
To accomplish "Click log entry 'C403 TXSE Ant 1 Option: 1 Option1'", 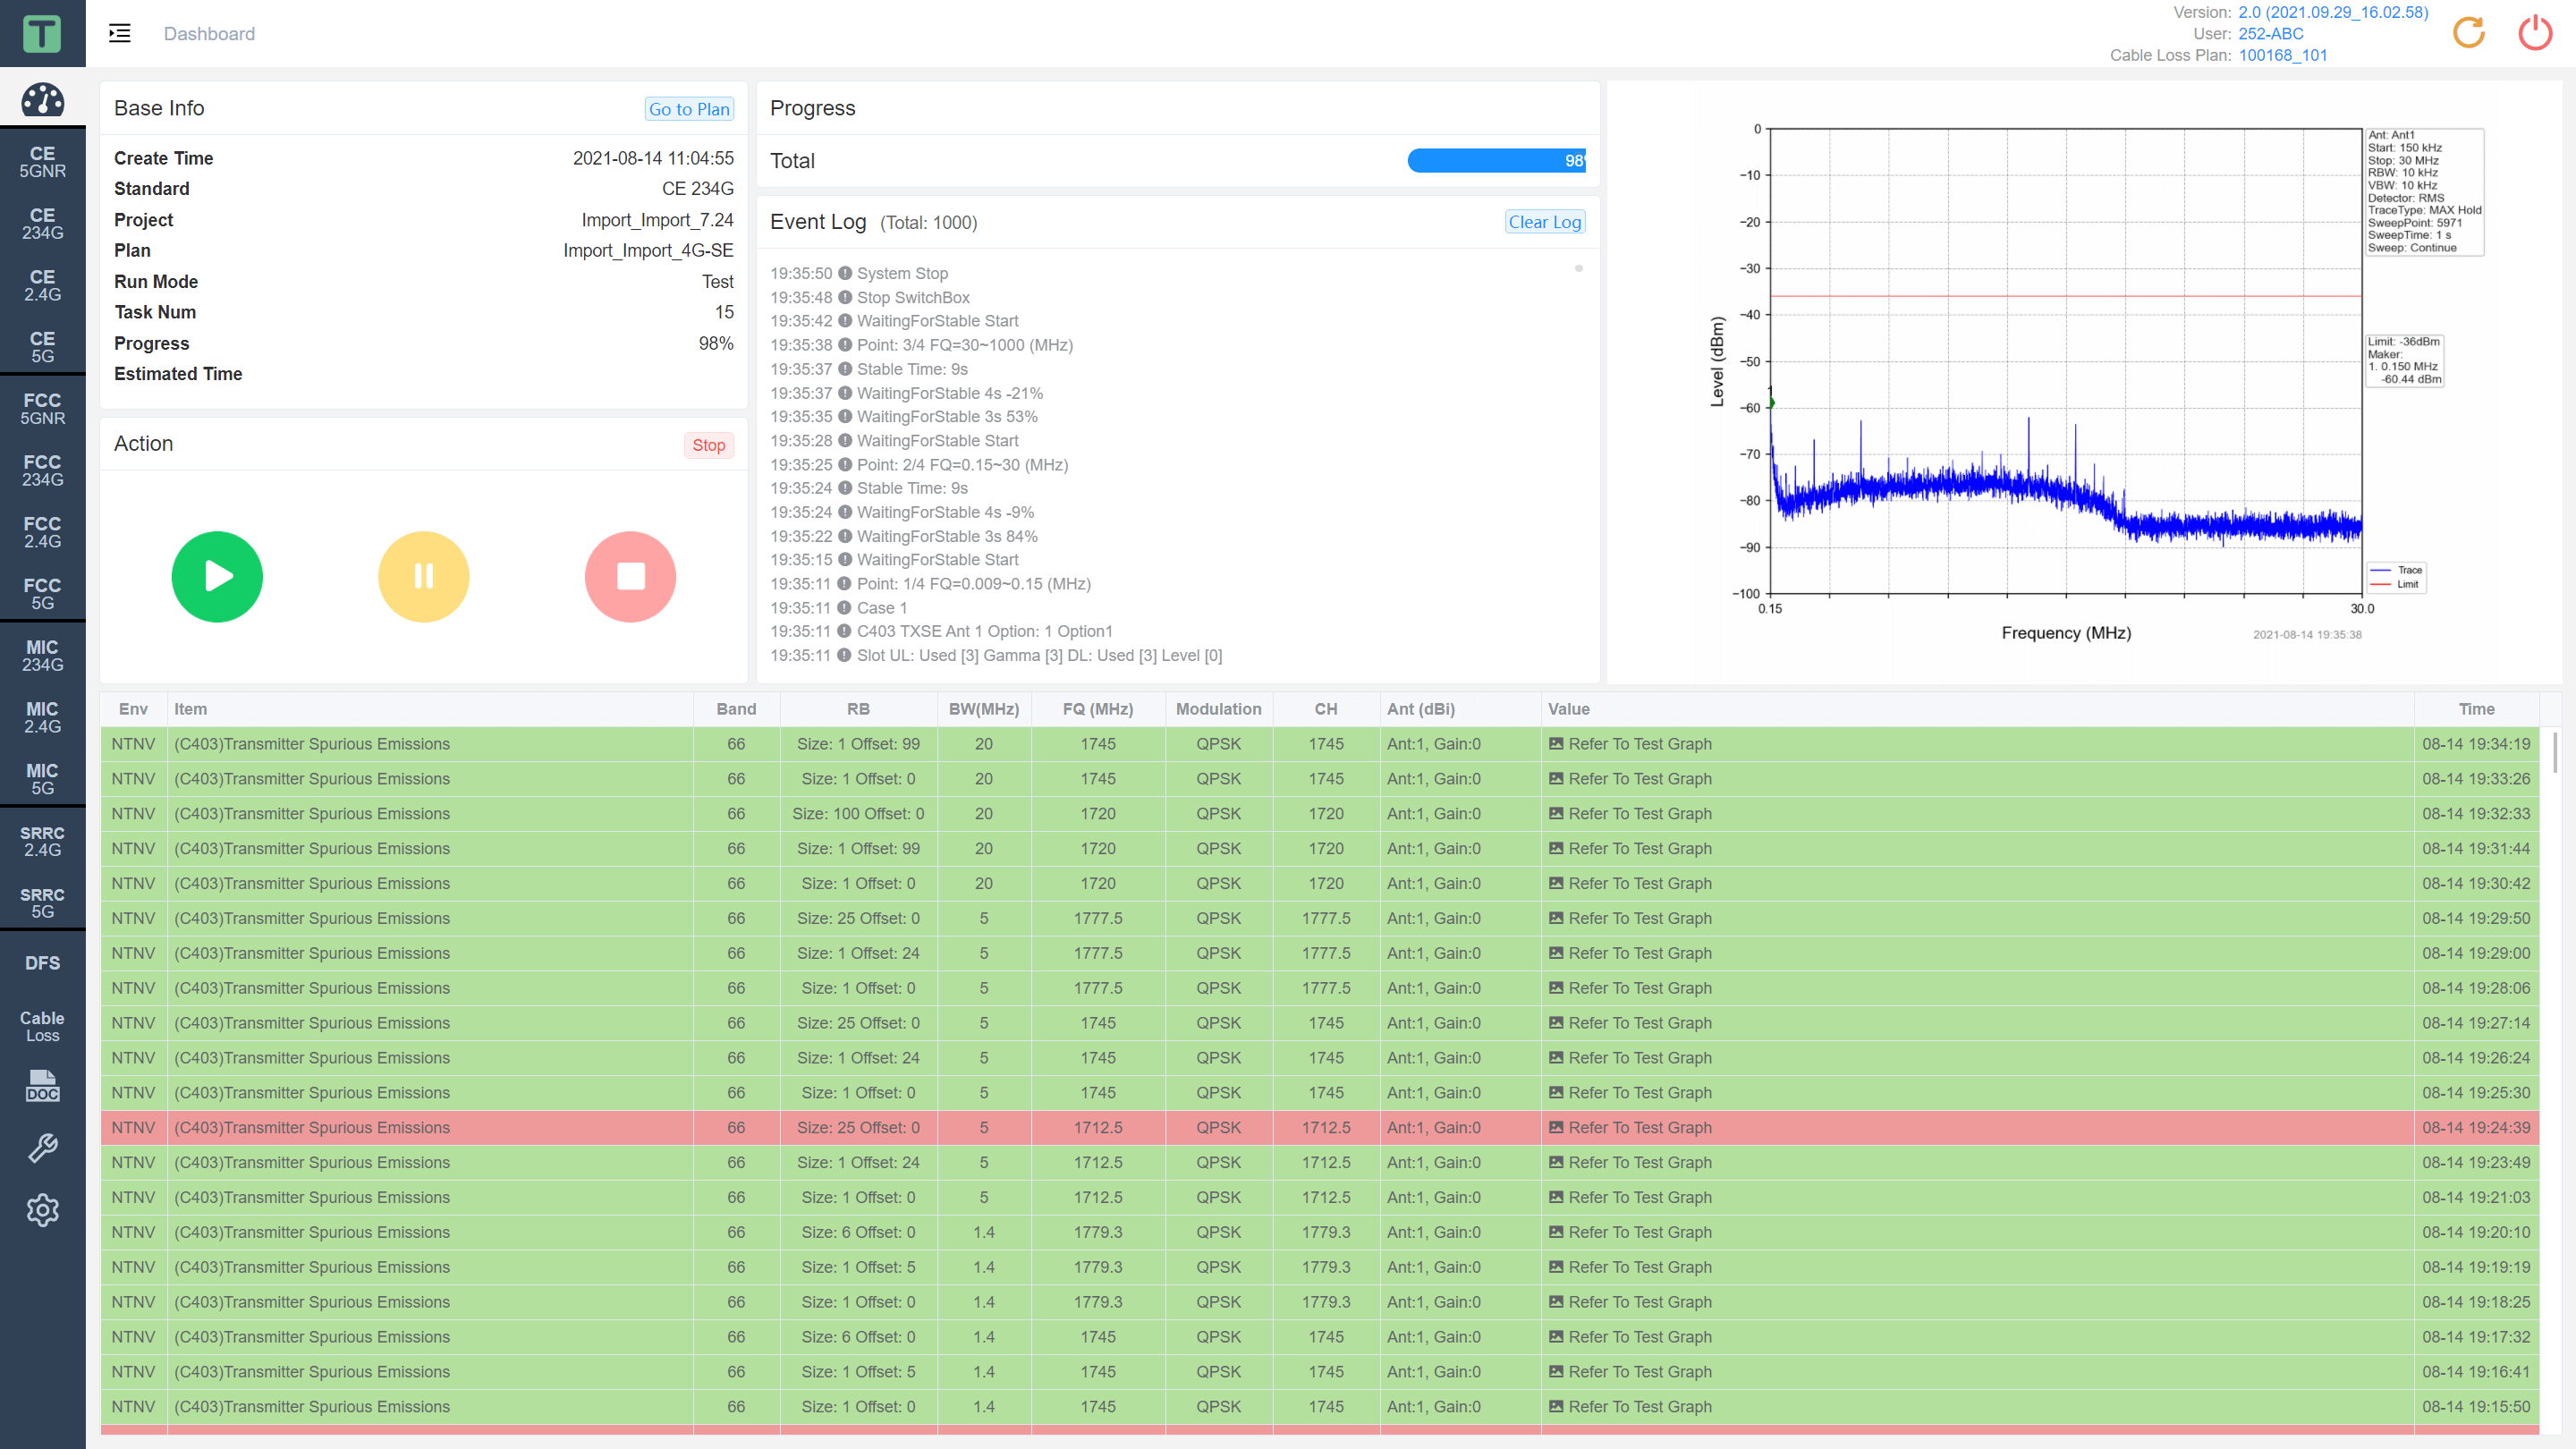I will click(984, 631).
